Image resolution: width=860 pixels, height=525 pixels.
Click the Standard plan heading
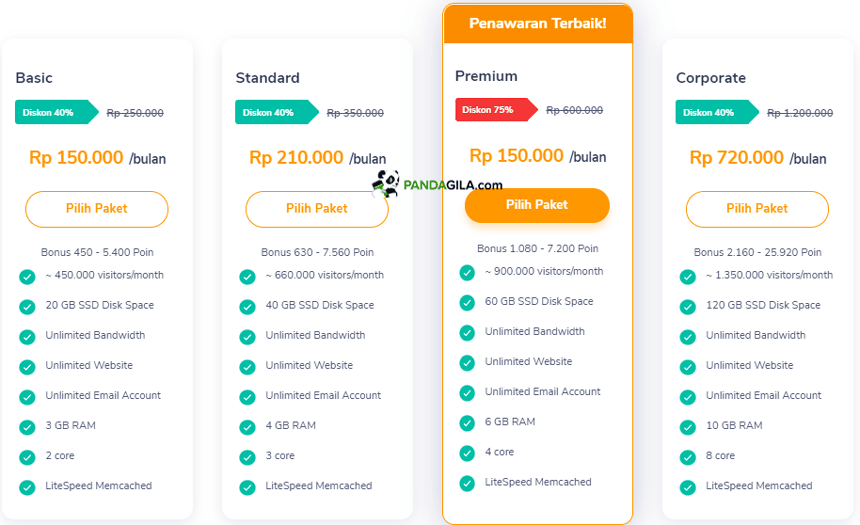pyautogui.click(x=268, y=78)
